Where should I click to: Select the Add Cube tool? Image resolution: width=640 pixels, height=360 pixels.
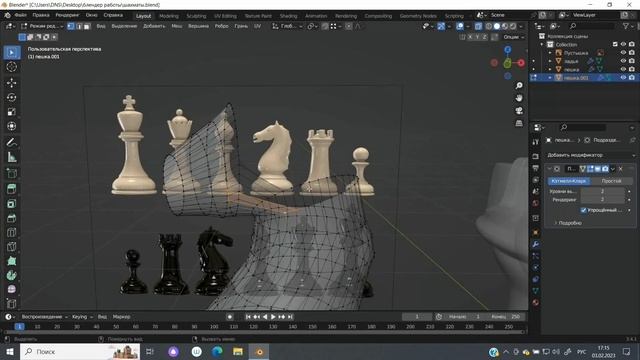pyautogui.click(x=11, y=173)
